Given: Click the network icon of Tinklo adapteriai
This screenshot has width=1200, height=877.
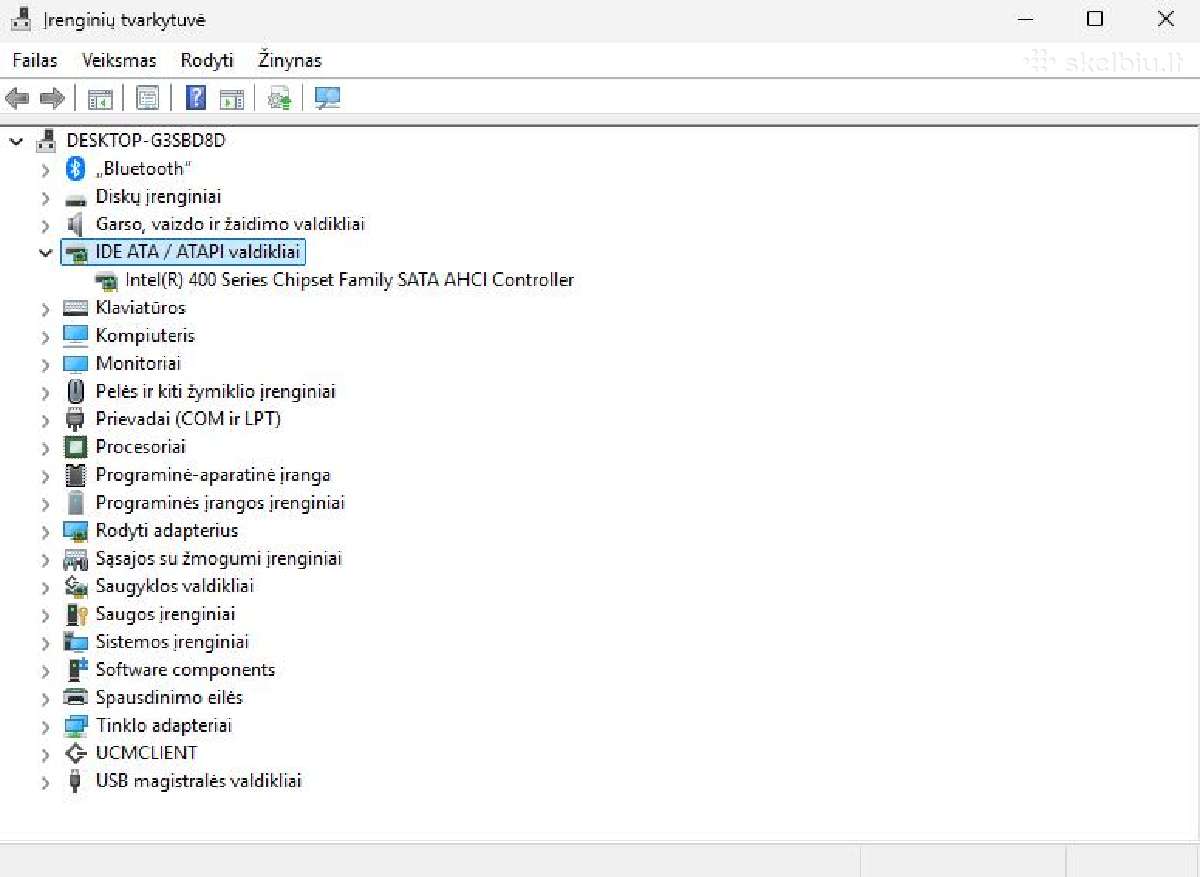Looking at the screenshot, I should (75, 725).
